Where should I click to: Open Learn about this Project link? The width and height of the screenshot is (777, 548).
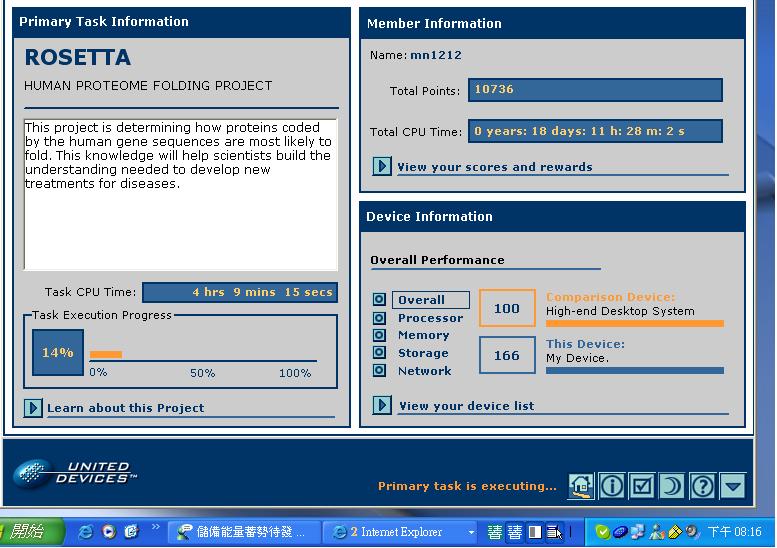tap(125, 408)
